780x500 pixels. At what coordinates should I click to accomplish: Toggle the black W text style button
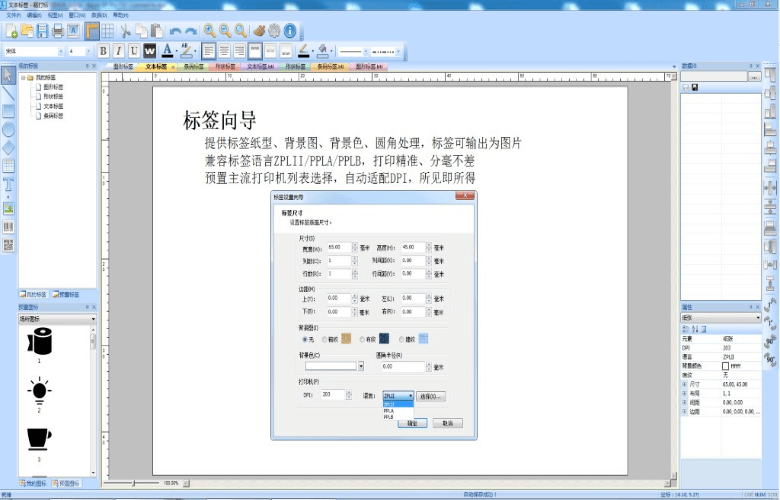[149, 51]
